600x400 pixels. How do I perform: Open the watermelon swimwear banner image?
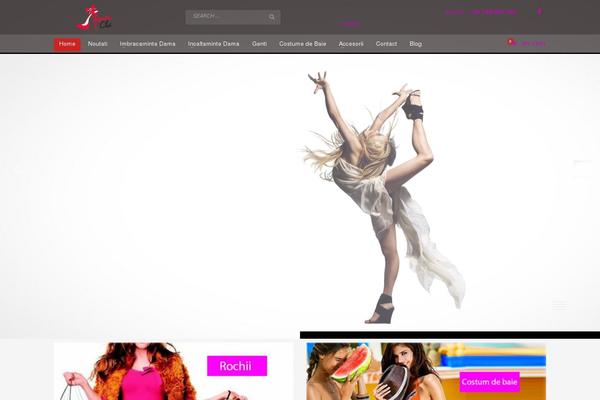[x=426, y=371]
